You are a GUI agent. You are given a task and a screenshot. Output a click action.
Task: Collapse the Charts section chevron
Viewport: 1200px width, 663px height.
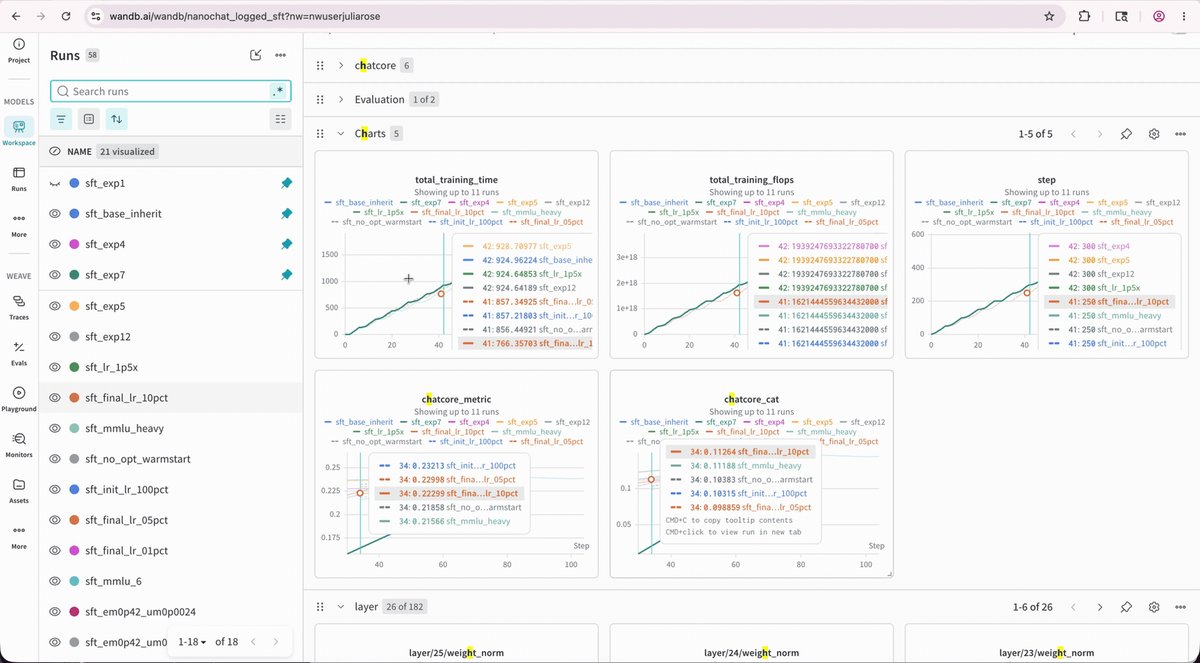coord(341,133)
